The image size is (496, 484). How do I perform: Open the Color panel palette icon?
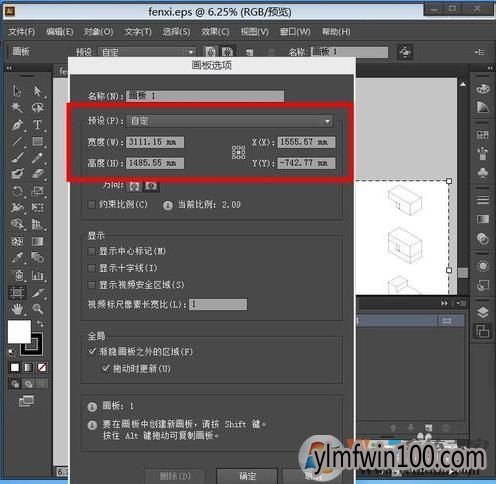pos(482,89)
